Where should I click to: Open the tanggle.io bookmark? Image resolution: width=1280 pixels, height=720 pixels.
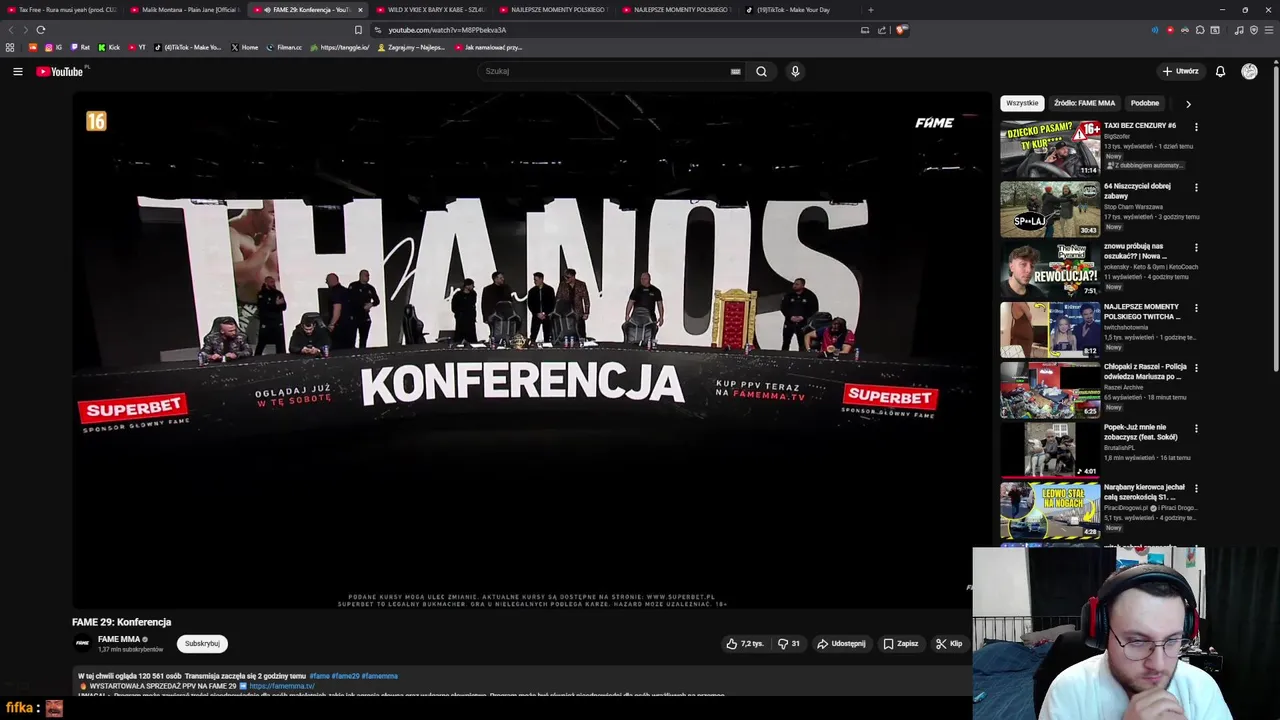click(340, 47)
